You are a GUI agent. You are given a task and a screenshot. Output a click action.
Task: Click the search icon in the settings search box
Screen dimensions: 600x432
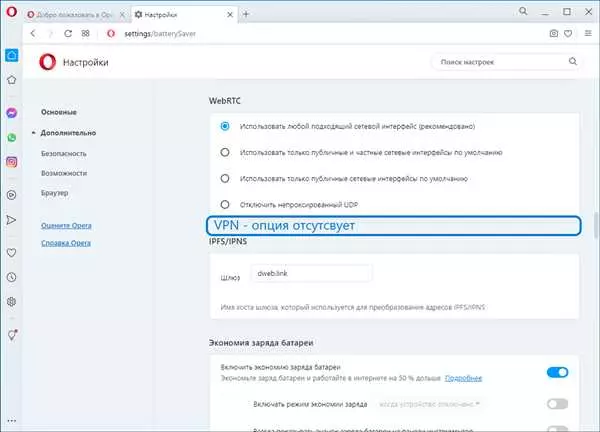click(x=573, y=61)
